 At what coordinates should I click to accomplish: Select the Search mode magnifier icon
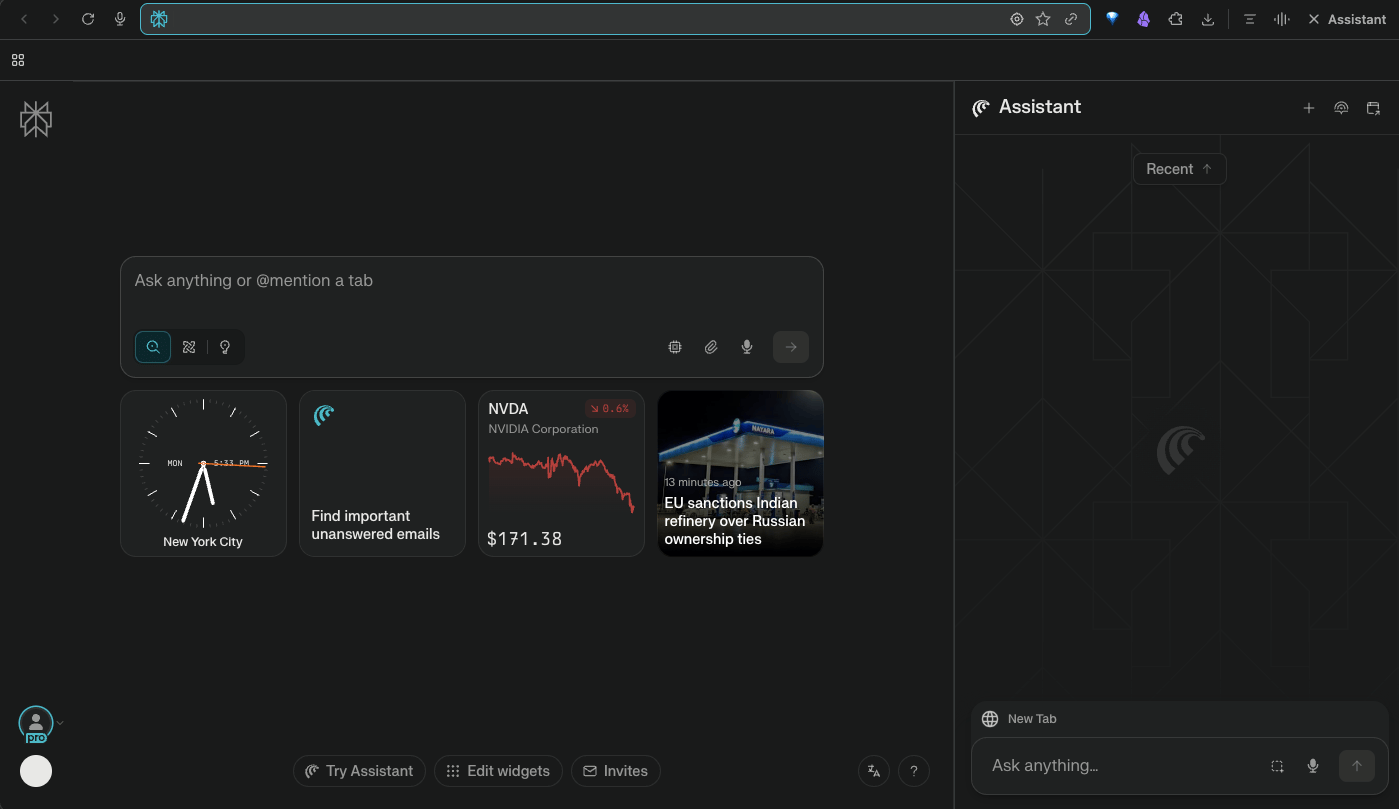[153, 347]
